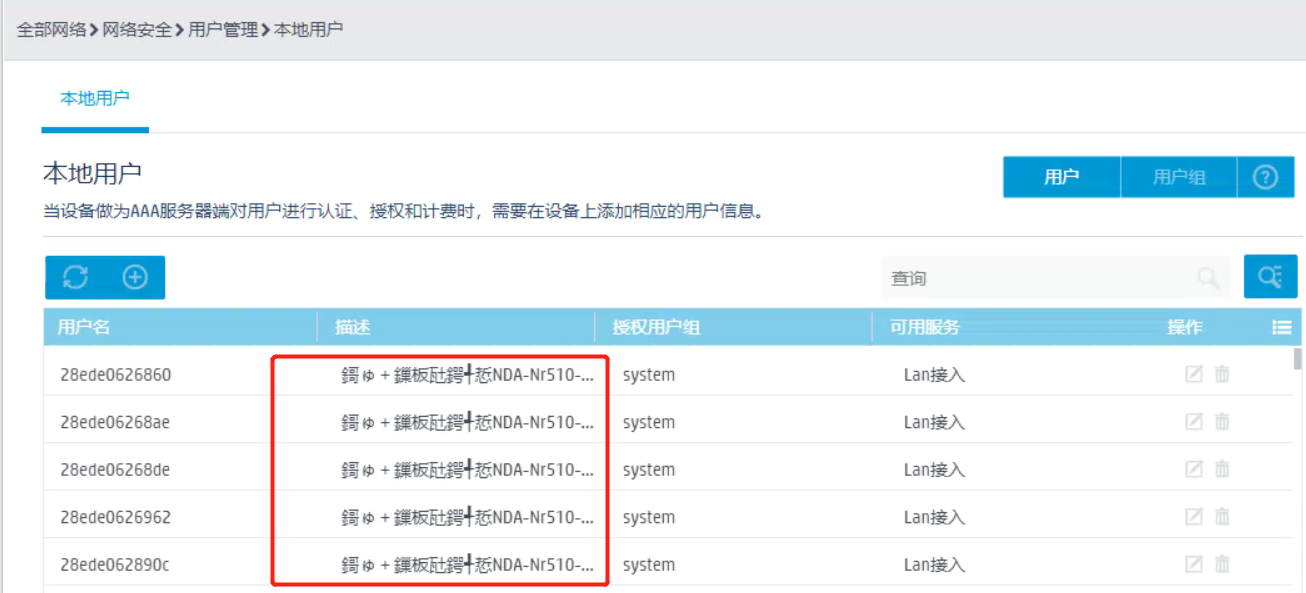This screenshot has width=1306, height=593.
Task: Click the table's vertical scrollbar thumb
Action: pos(1297,359)
